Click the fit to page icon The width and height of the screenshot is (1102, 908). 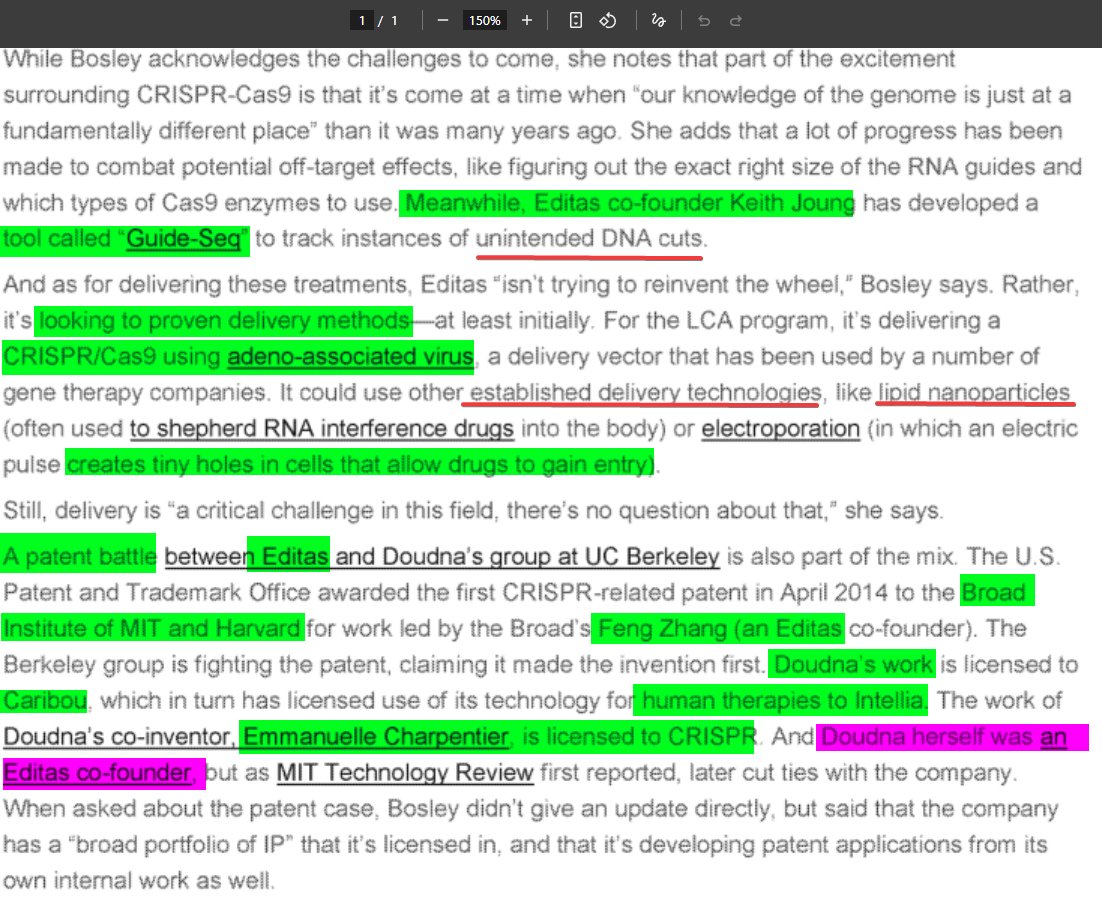coord(576,20)
